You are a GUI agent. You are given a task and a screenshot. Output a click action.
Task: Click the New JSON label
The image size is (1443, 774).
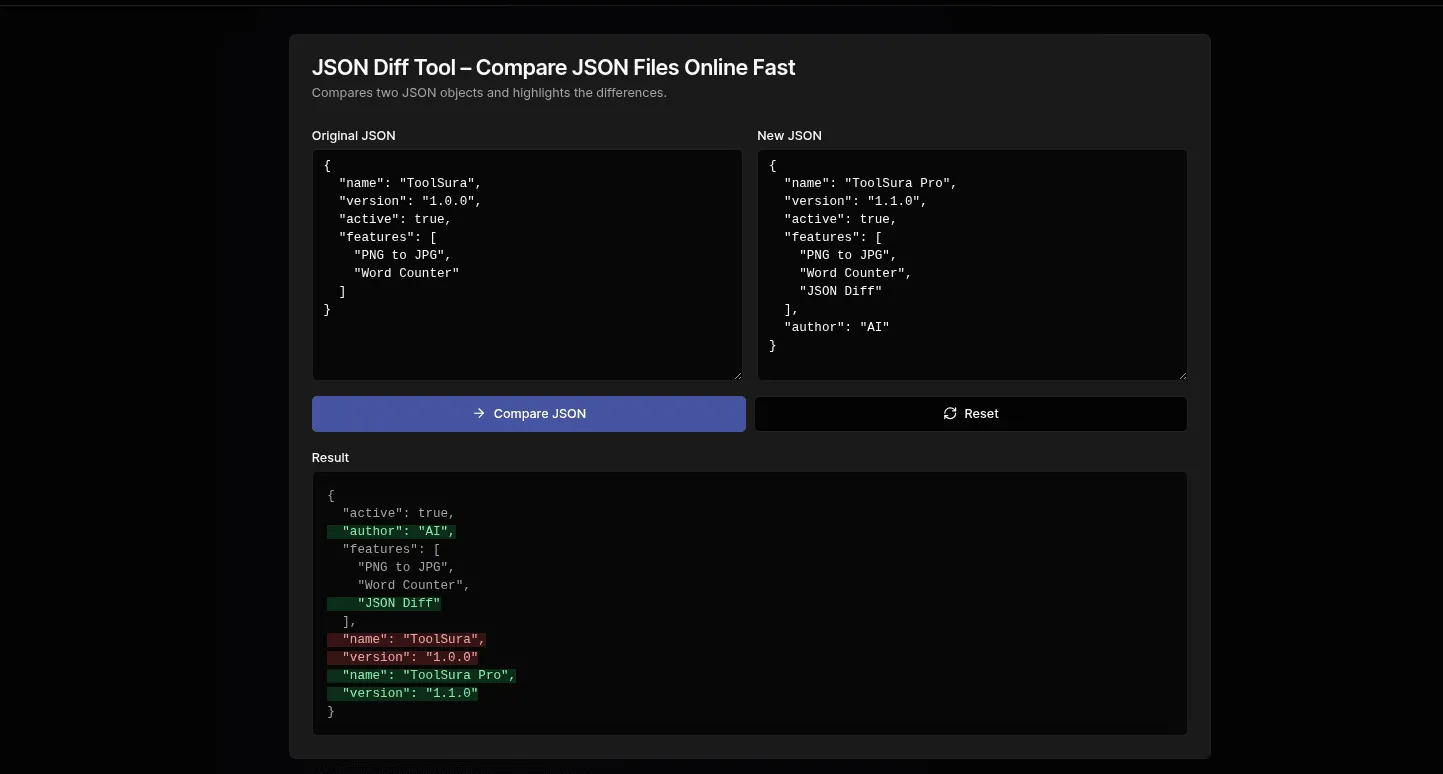click(789, 135)
